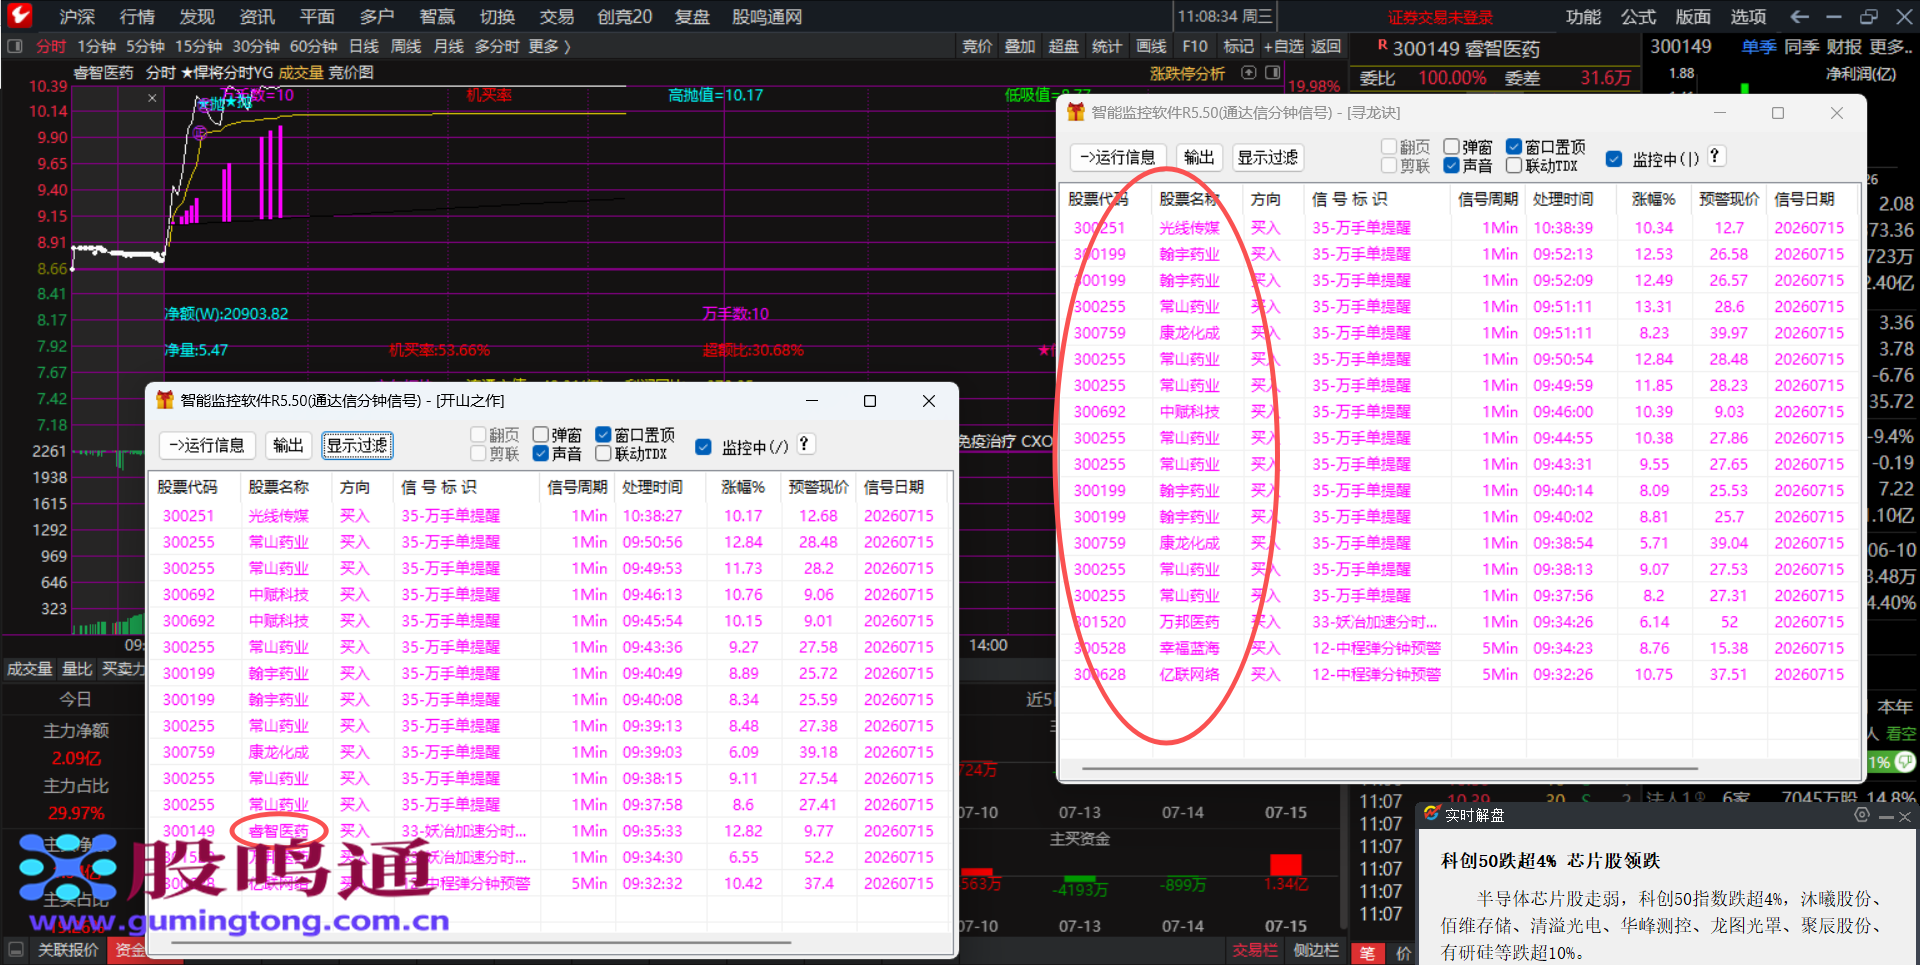Image resolution: width=1920 pixels, height=965 pixels.
Task: Click 显示过滤 button in 寻龙诀 window
Action: (x=1268, y=157)
